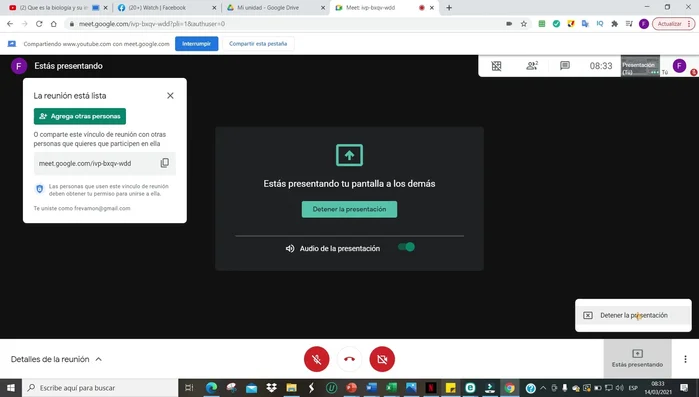
Task: Close the Google Drive tab
Action: 323,8
